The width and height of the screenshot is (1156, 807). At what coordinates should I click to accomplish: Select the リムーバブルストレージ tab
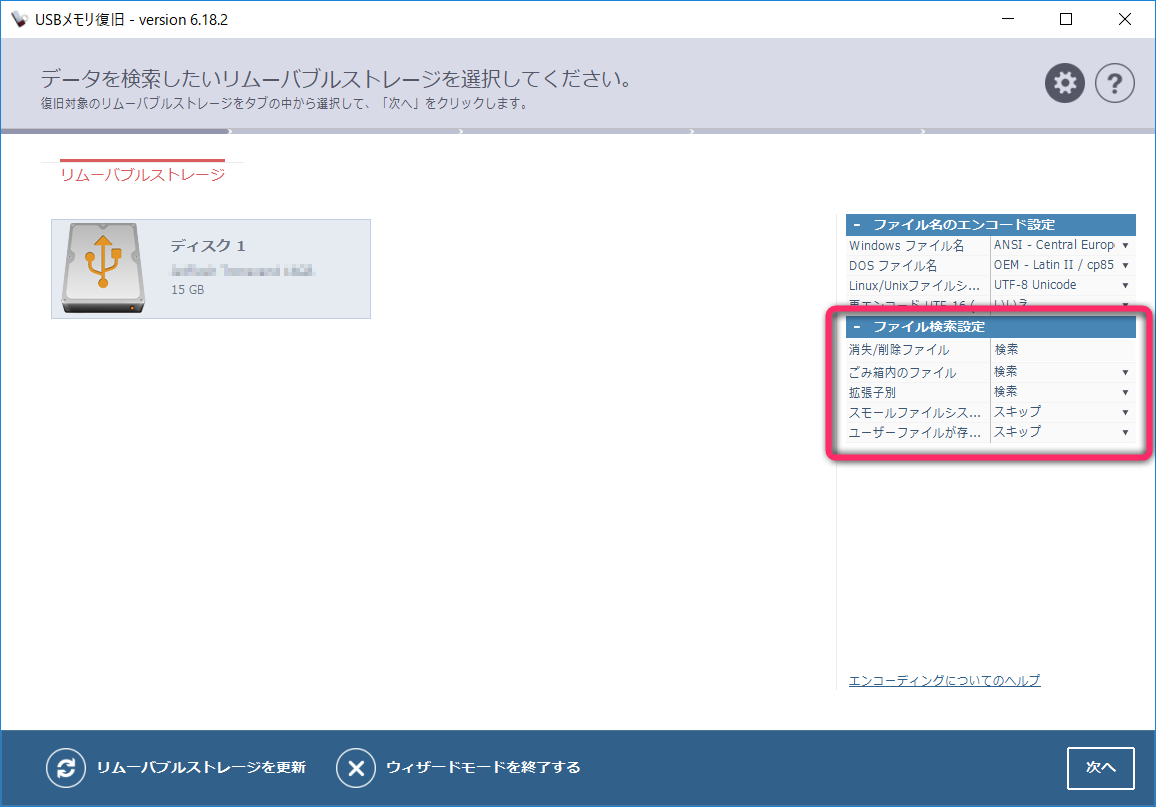(142, 174)
